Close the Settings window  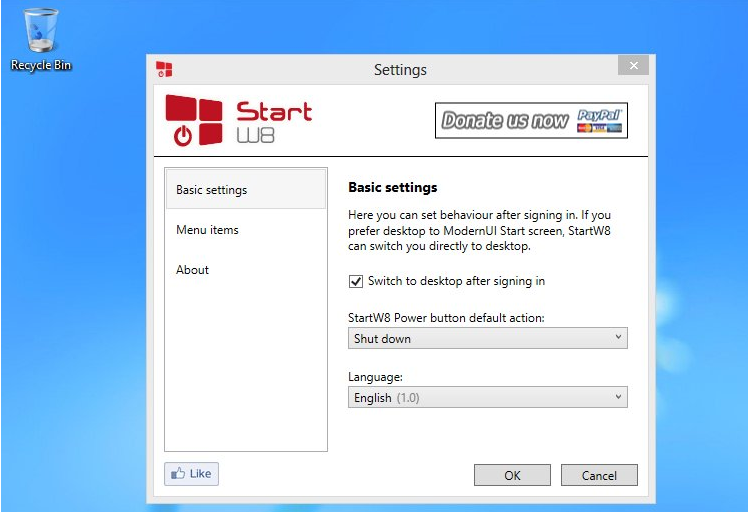(x=633, y=65)
